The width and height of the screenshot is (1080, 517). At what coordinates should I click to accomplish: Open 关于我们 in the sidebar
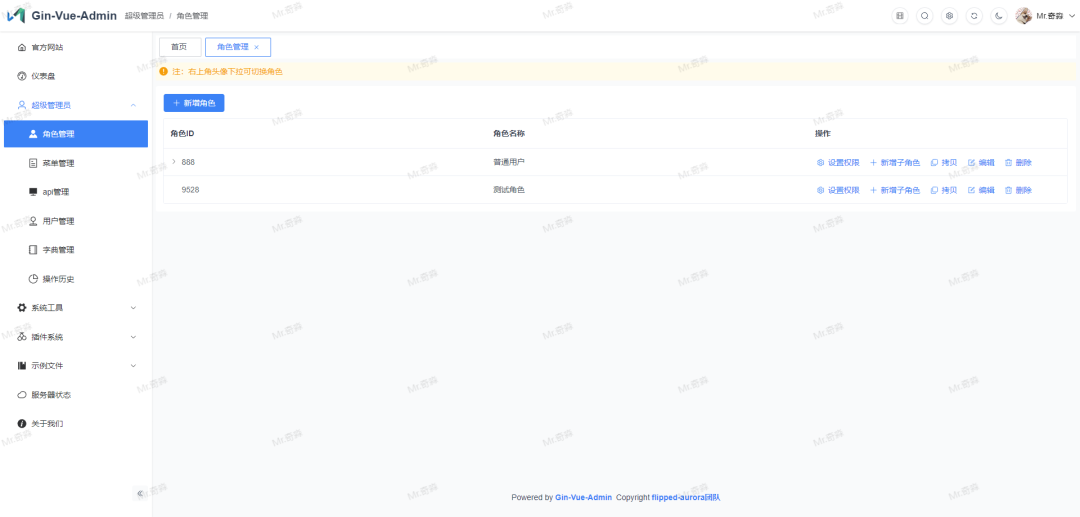[76, 423]
